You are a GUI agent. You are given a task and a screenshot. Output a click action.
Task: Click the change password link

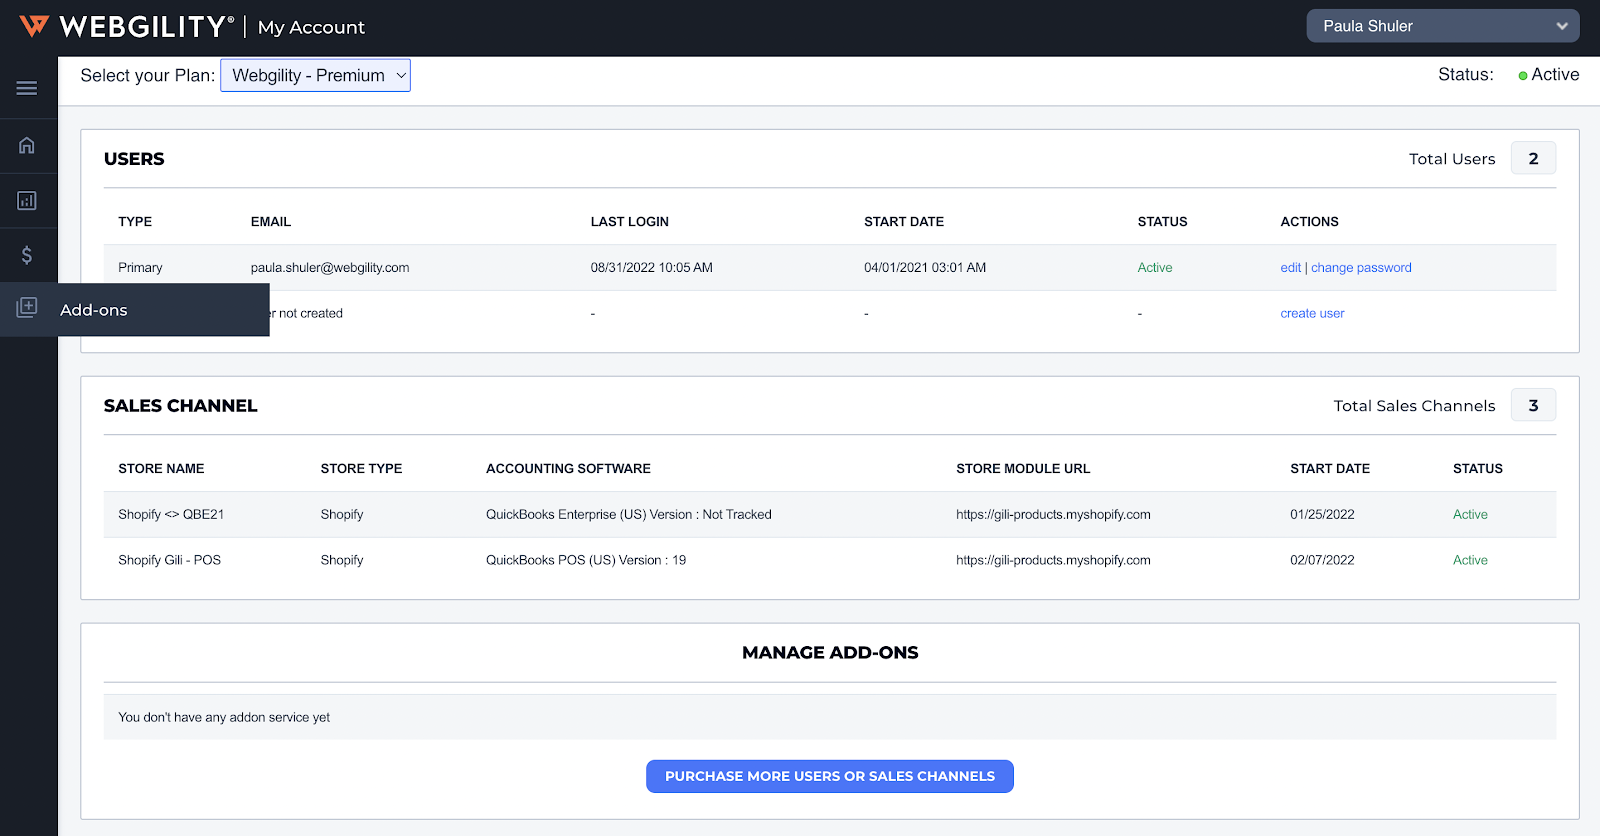pyautogui.click(x=1361, y=268)
